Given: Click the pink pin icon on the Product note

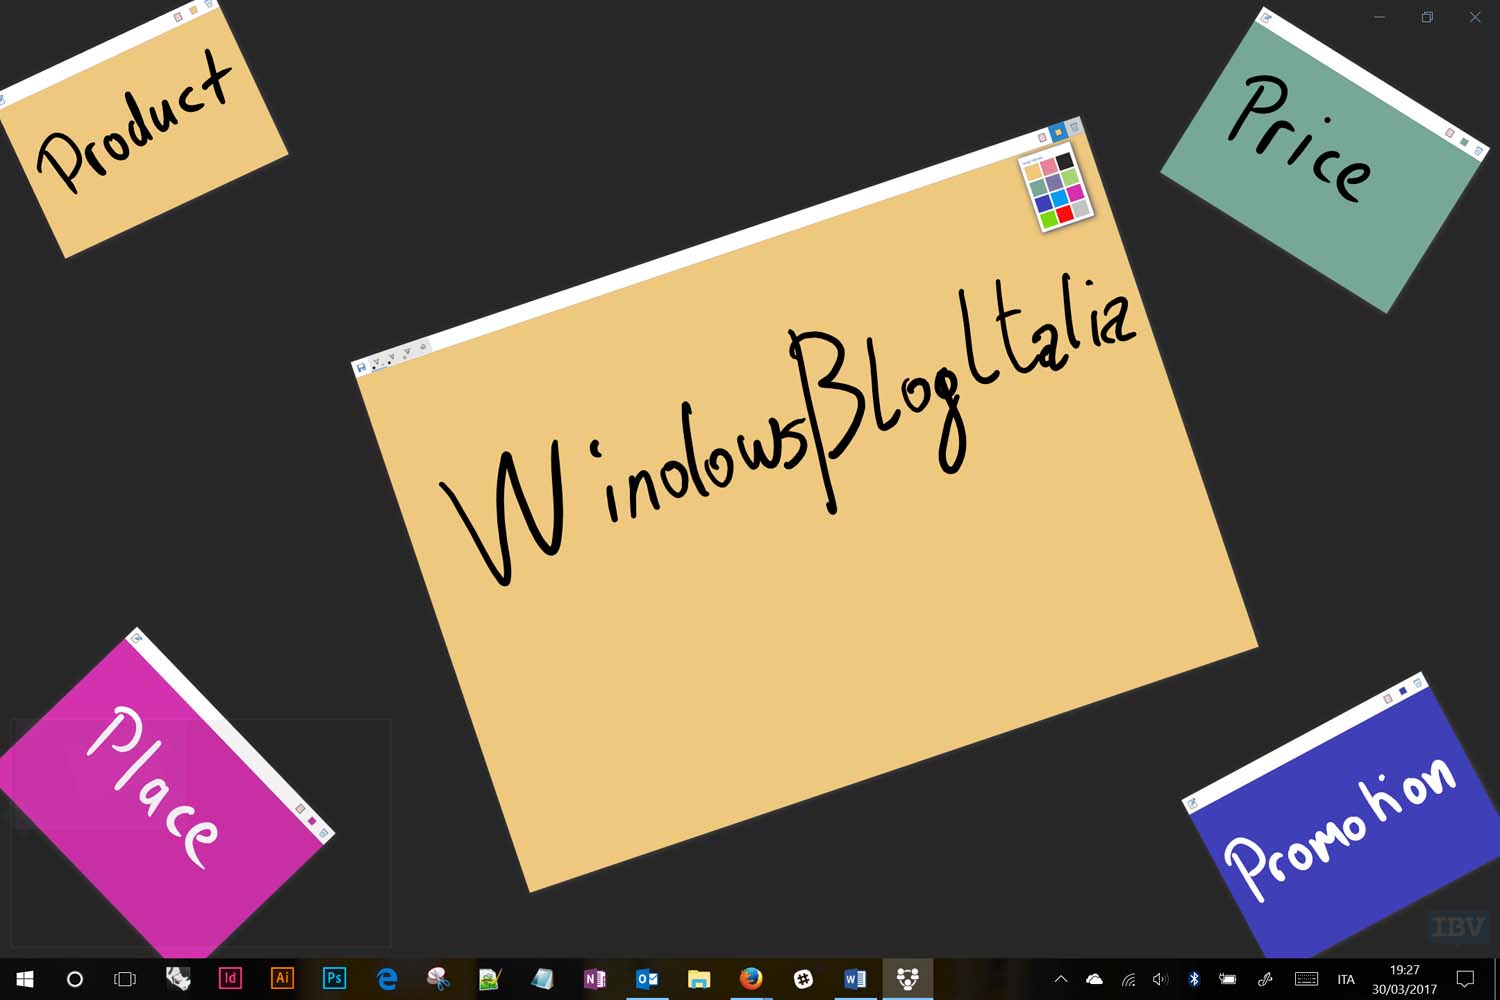Looking at the screenshot, I should click(x=178, y=15).
